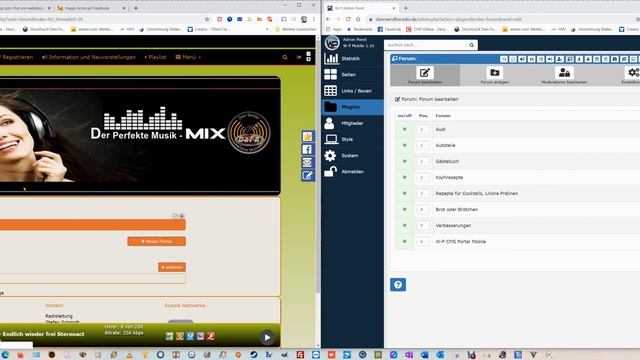Image resolution: width=640 pixels, height=360 pixels.
Task: Toggle on/off for Verbesserungen forum
Action: pos(404,225)
